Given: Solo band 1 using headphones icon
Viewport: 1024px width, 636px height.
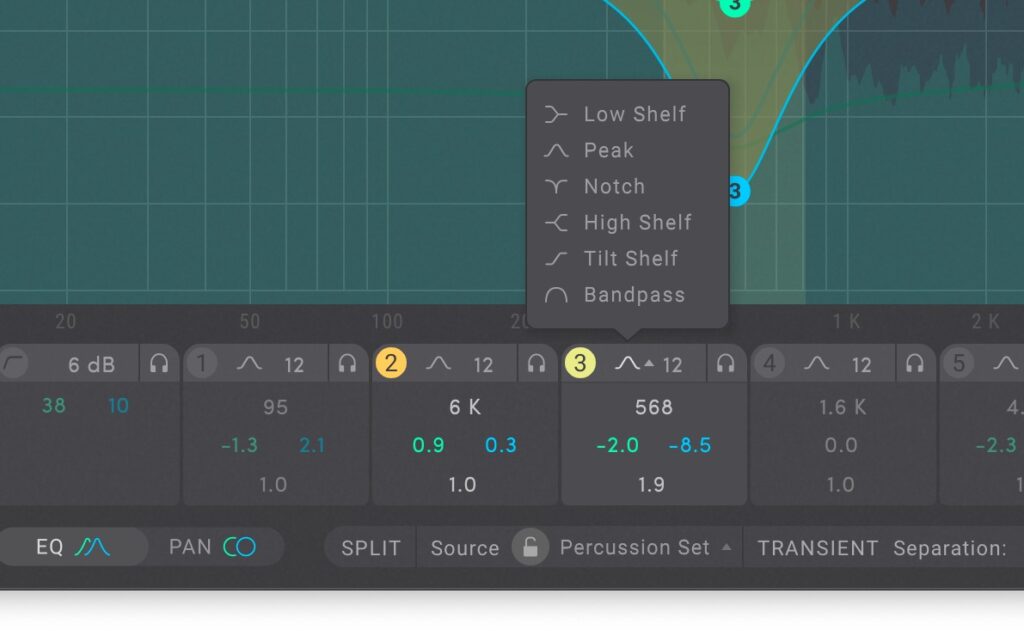Looking at the screenshot, I should pyautogui.click(x=347, y=364).
